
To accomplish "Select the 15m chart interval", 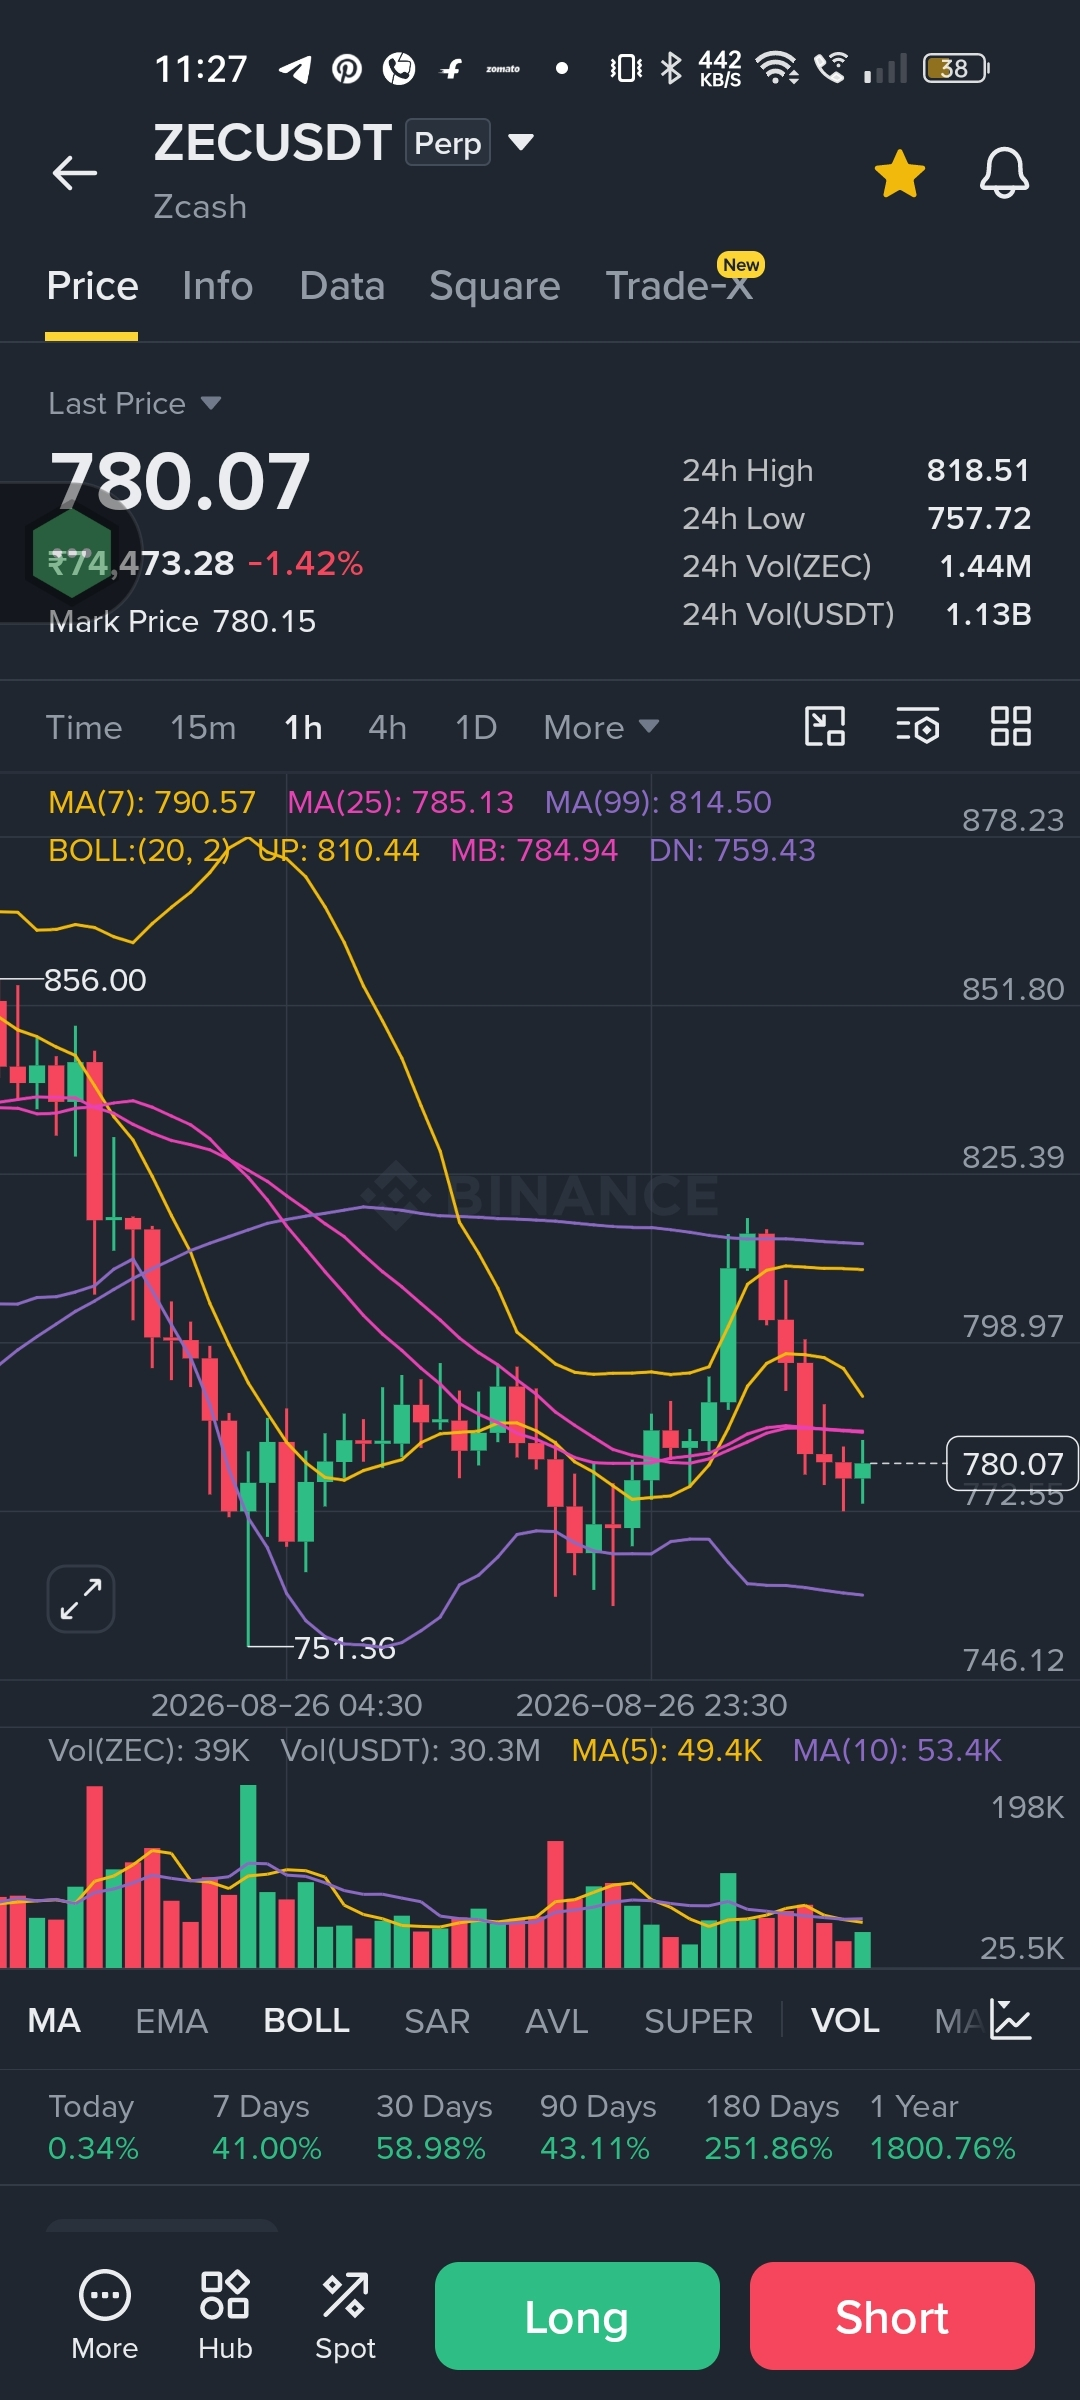I will coord(203,727).
